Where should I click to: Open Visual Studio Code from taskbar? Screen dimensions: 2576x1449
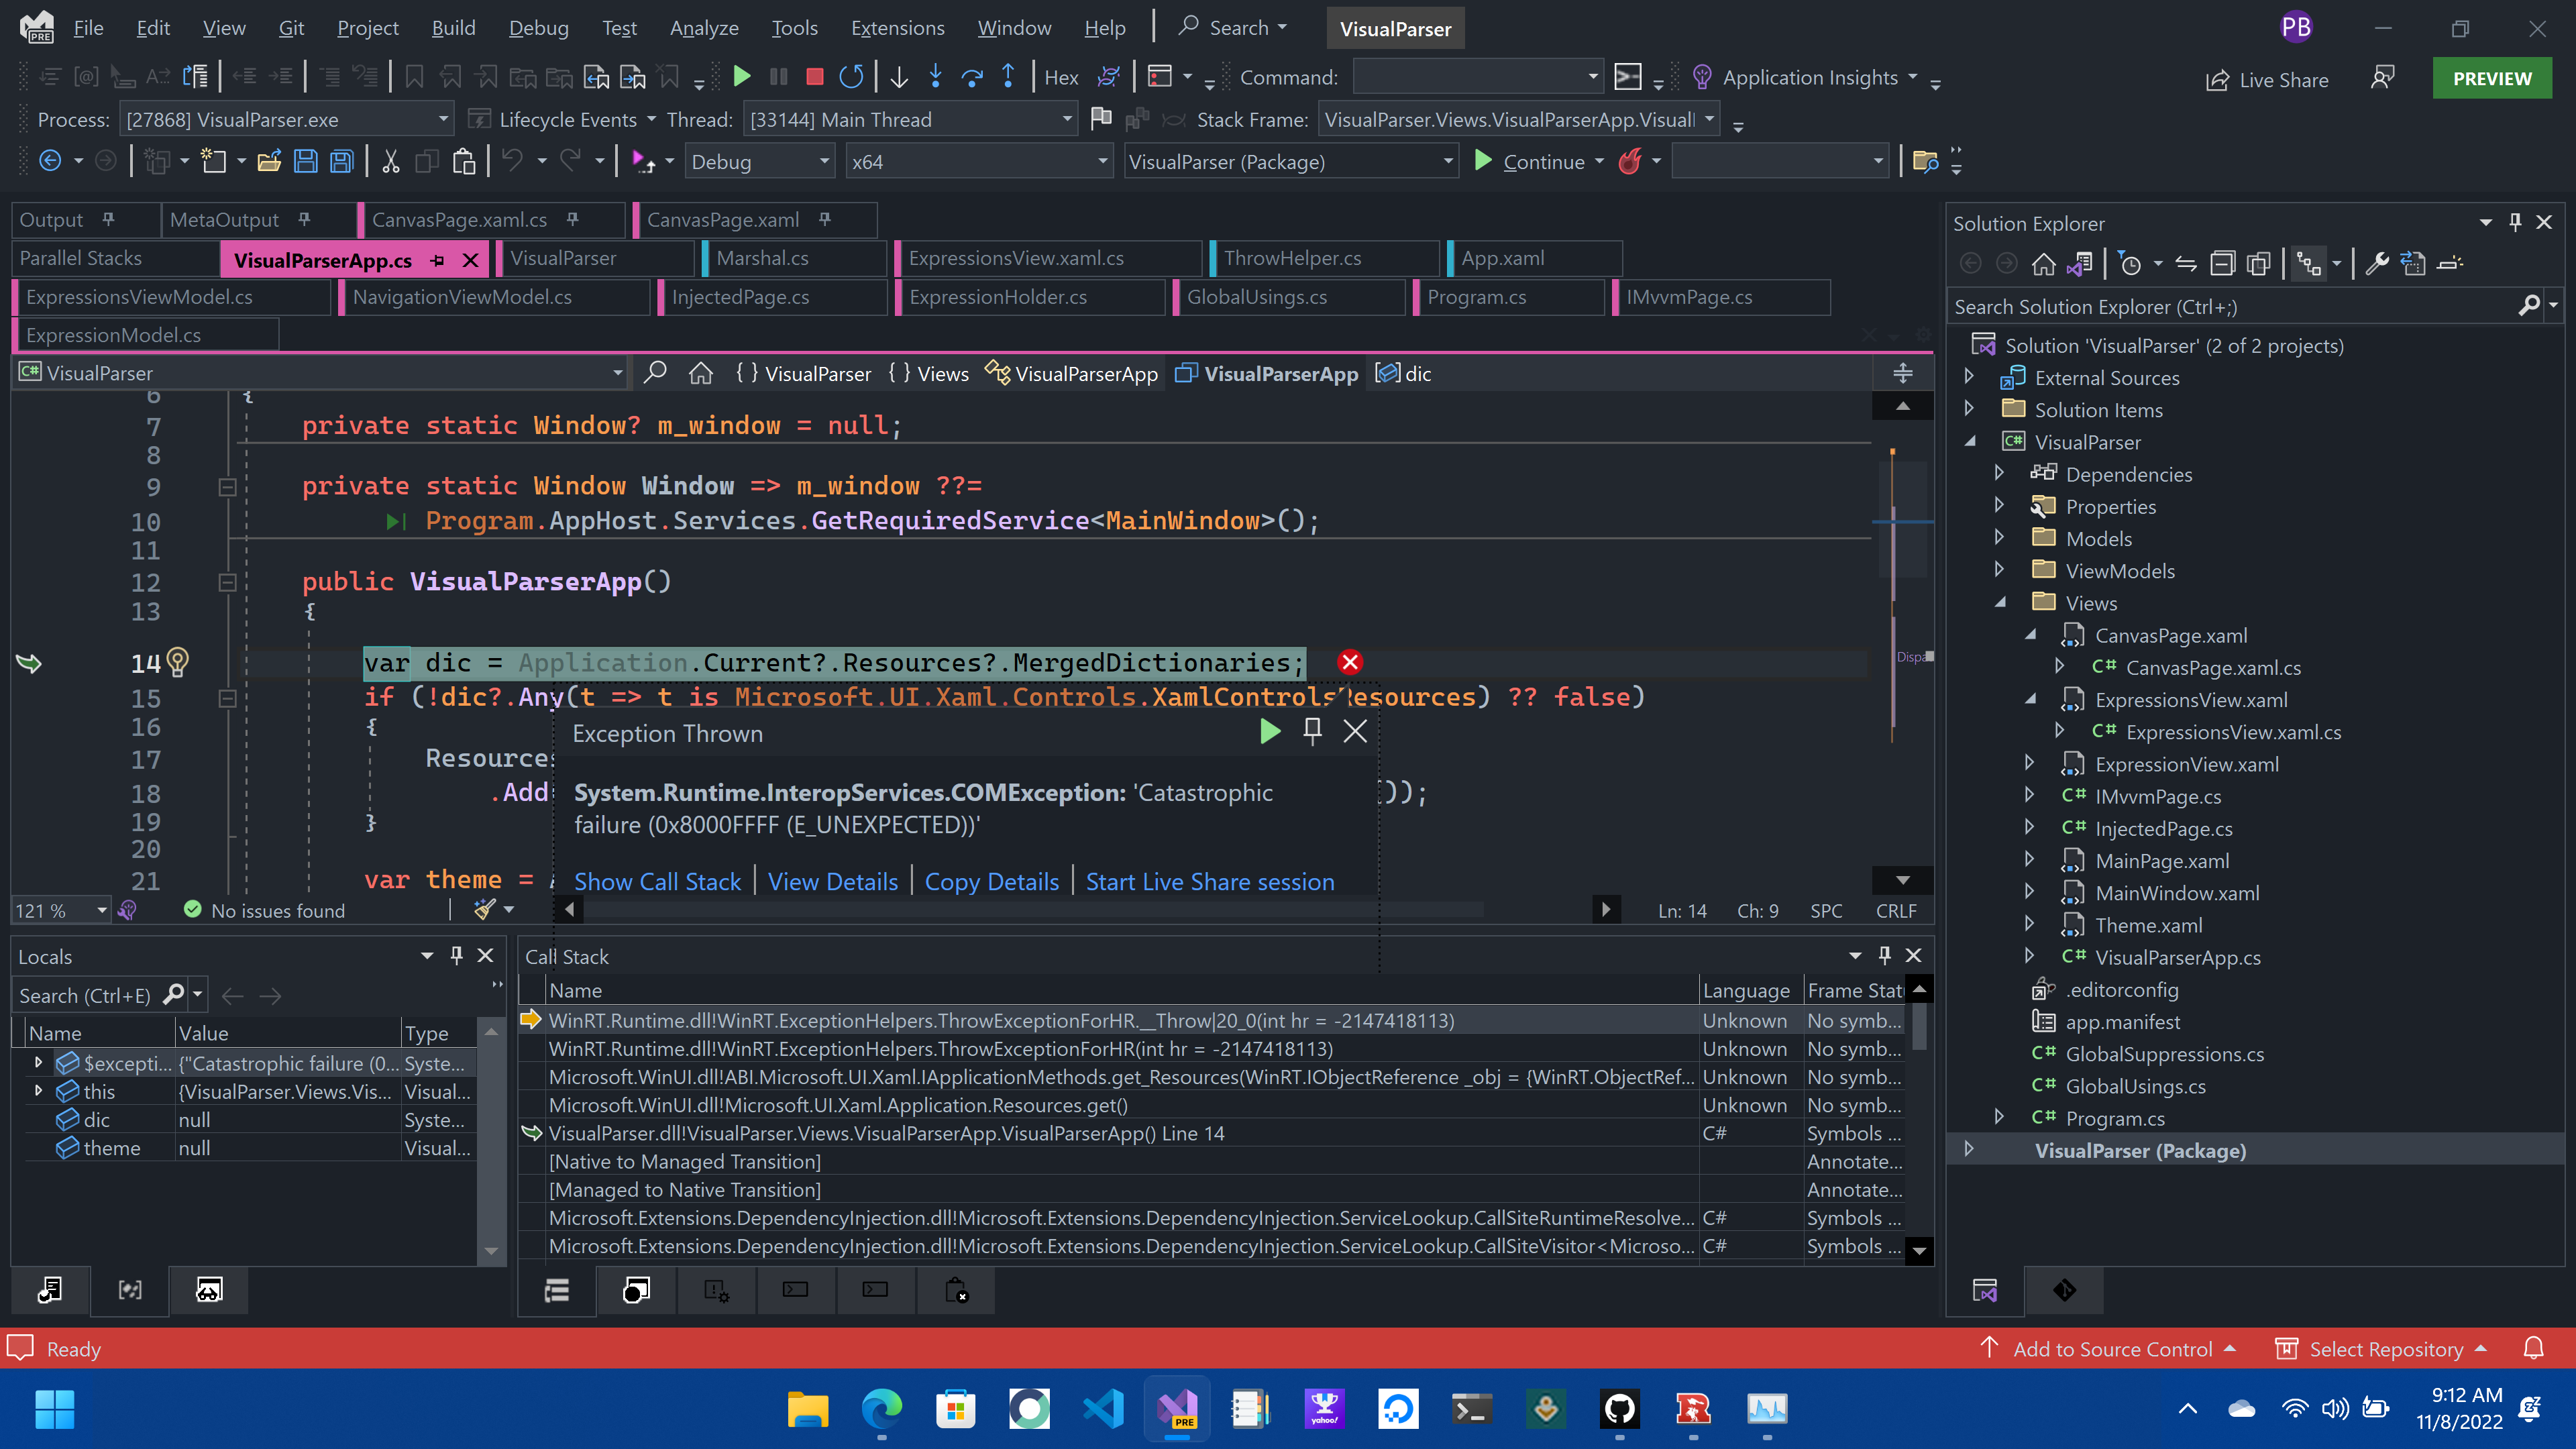tap(1103, 1410)
